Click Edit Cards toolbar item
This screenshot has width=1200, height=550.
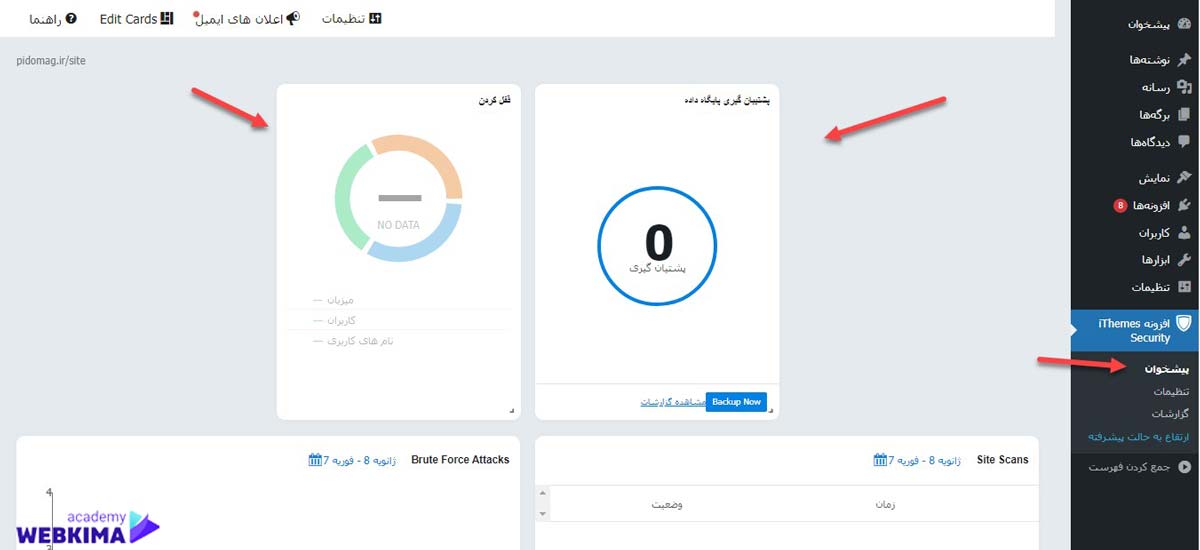click(136, 19)
